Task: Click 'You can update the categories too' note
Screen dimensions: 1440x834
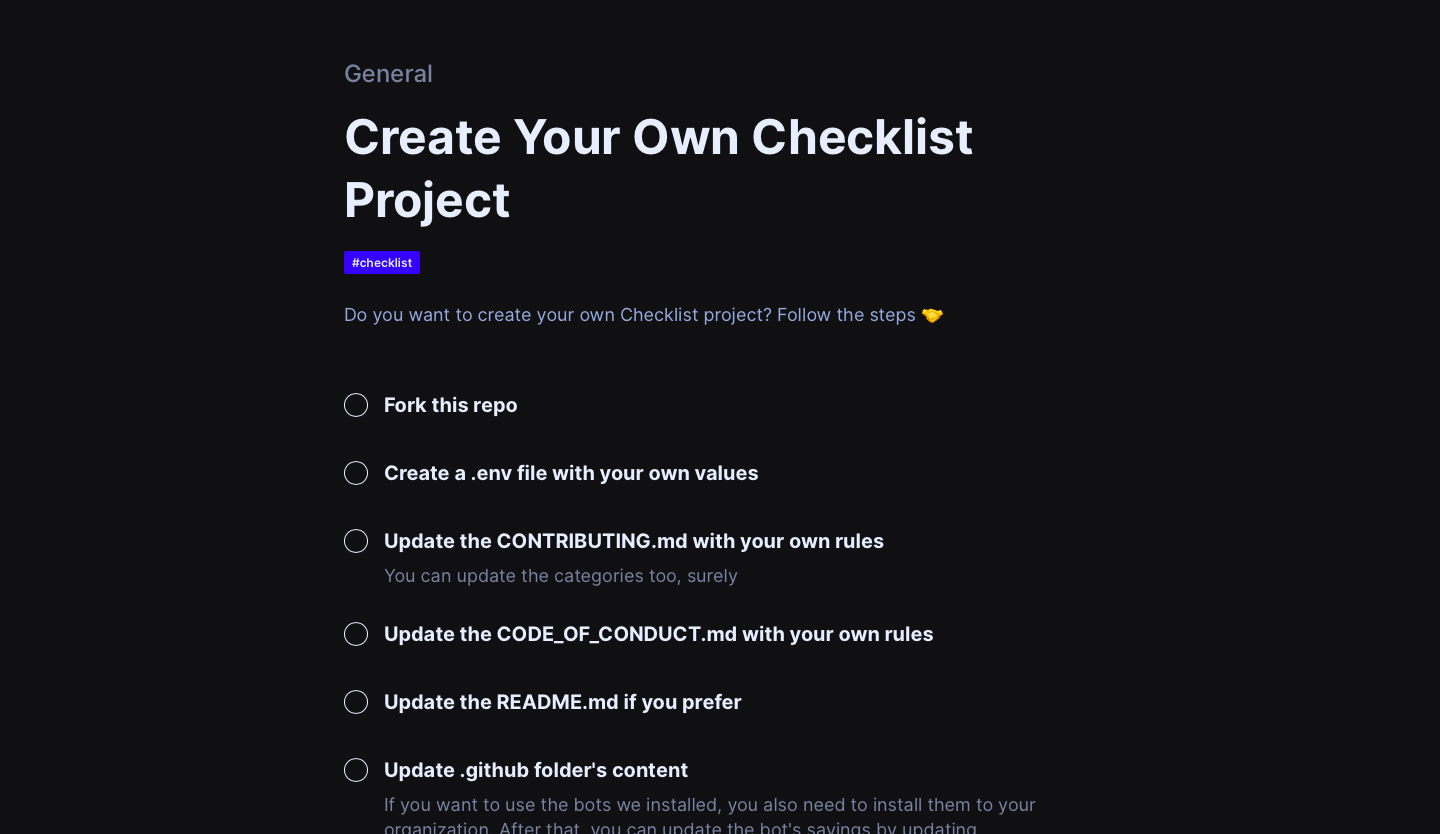Action: [x=560, y=576]
